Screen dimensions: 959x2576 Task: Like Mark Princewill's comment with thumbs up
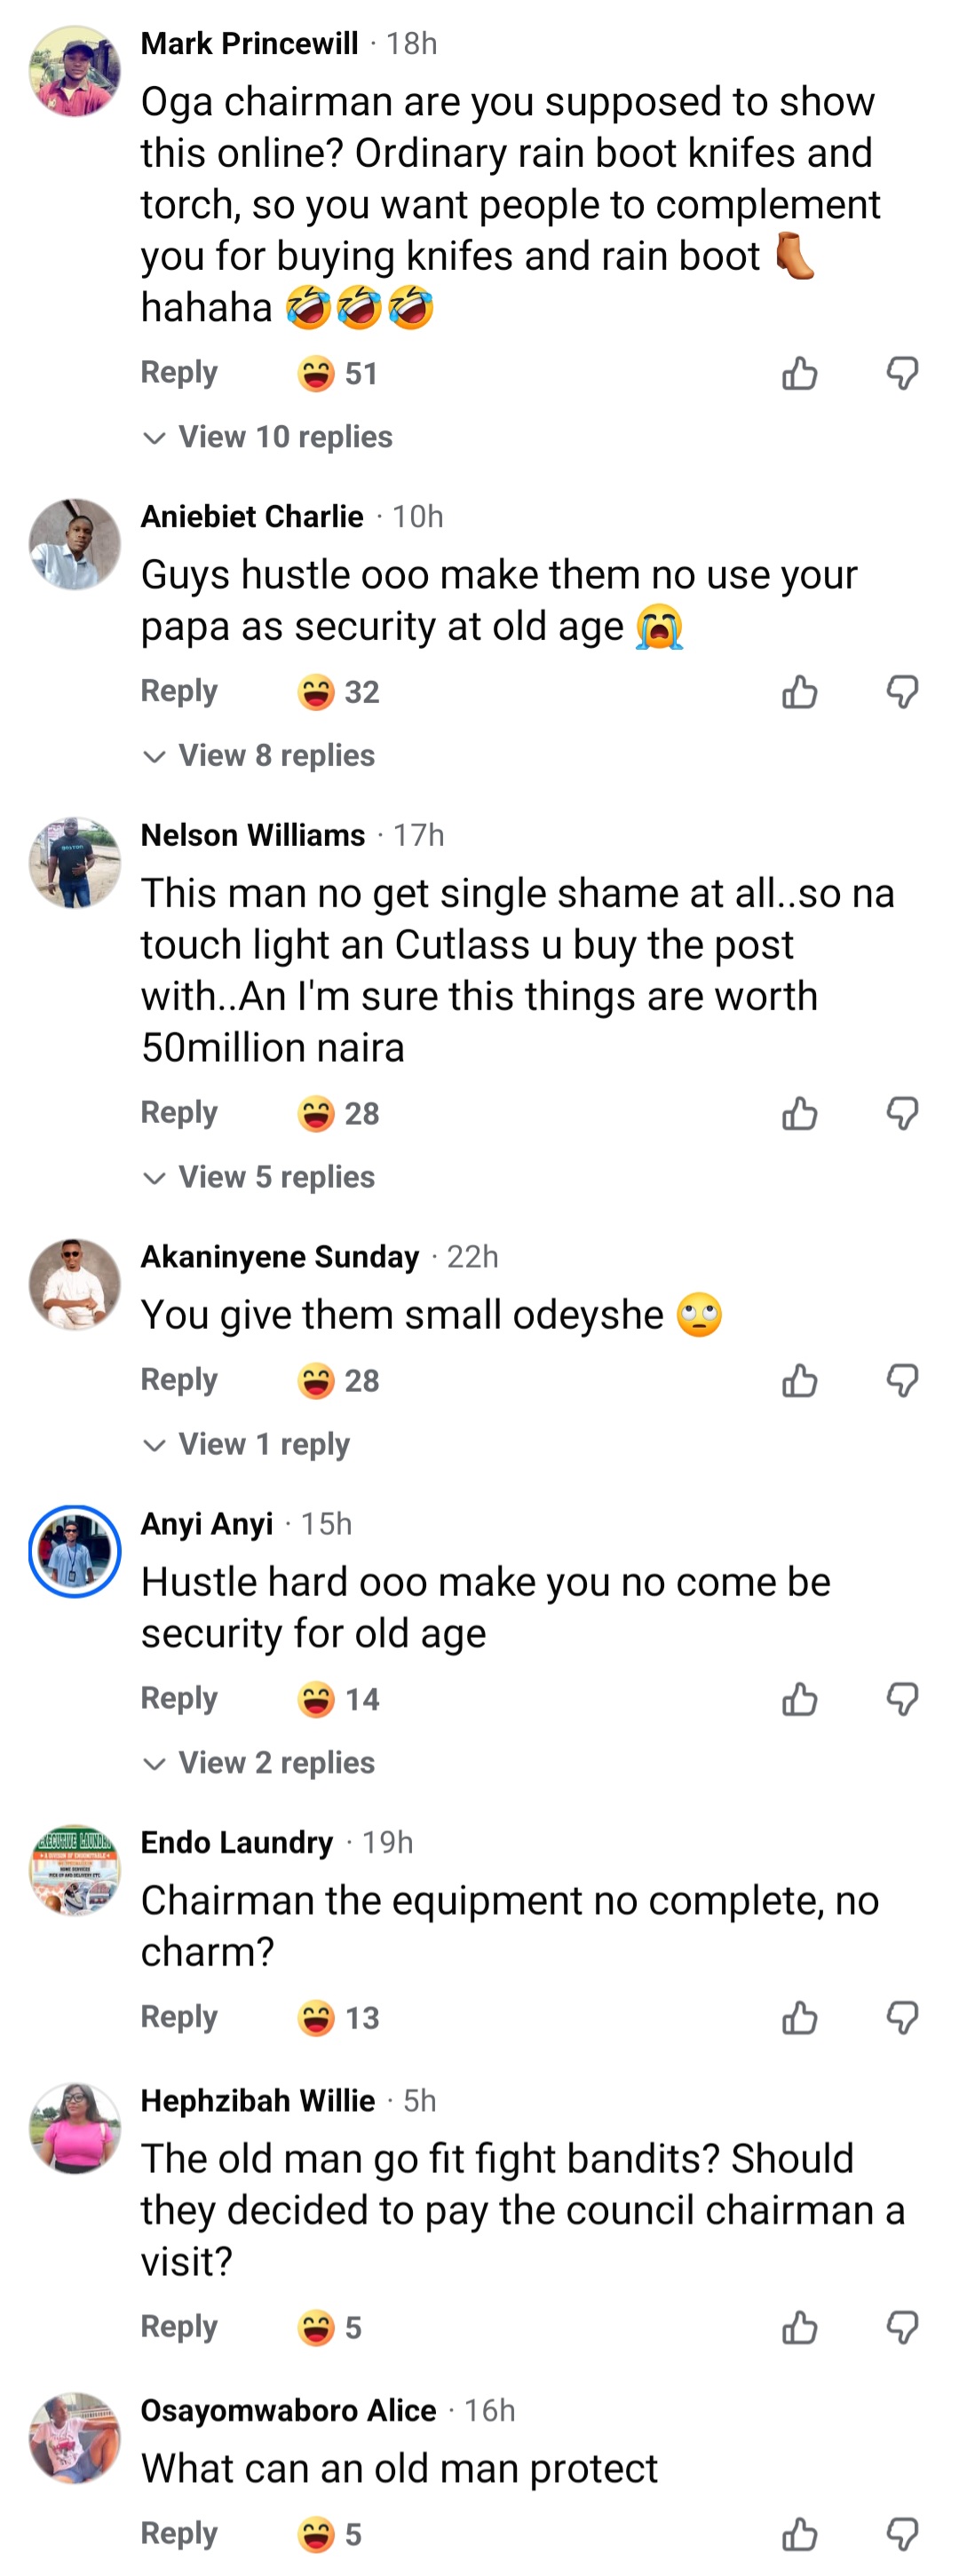pyautogui.click(x=799, y=373)
